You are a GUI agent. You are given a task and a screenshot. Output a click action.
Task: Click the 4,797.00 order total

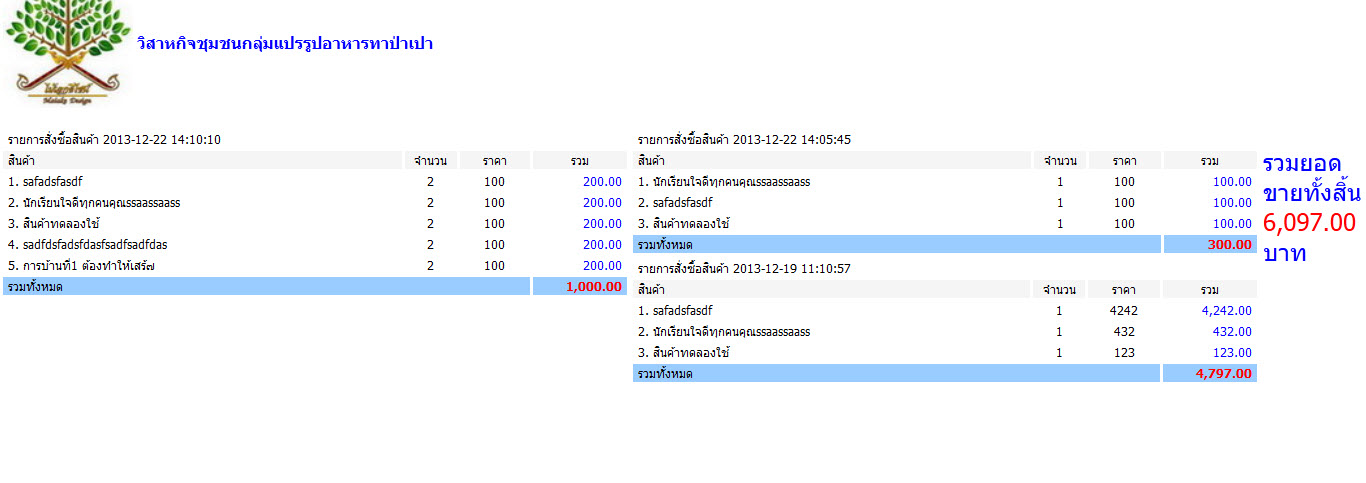click(1224, 374)
